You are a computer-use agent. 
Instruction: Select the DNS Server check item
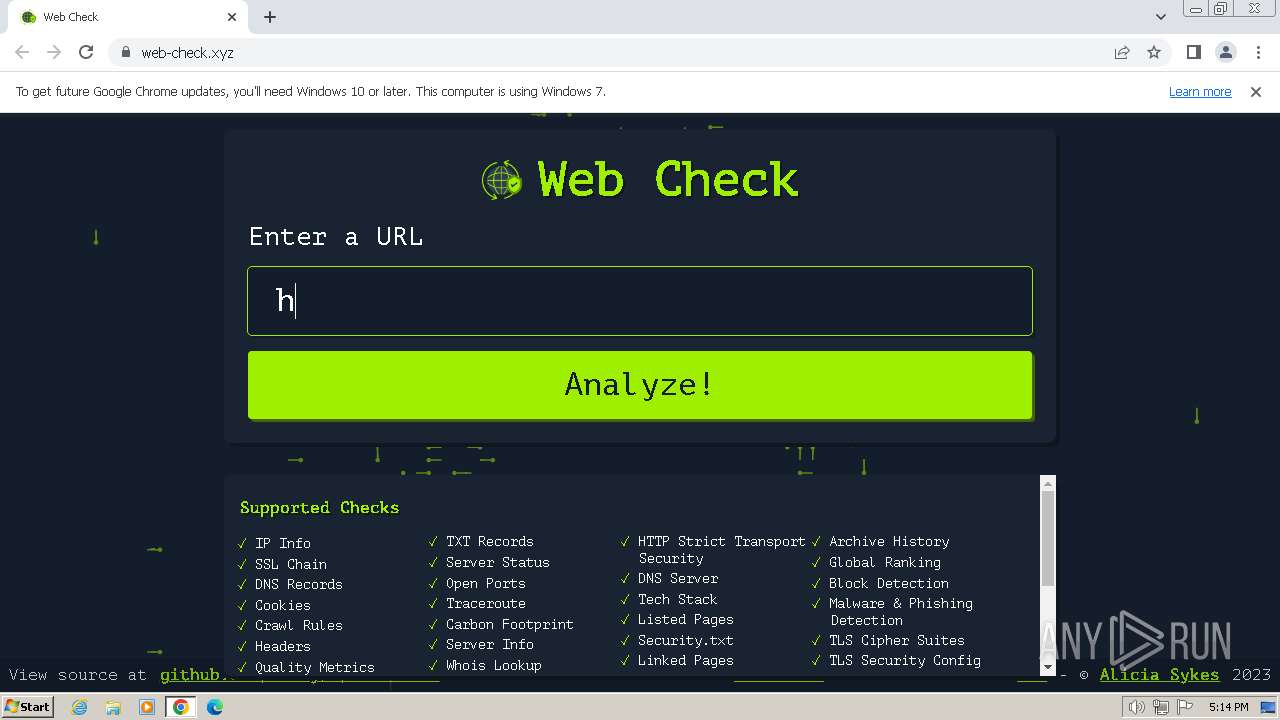tap(678, 578)
